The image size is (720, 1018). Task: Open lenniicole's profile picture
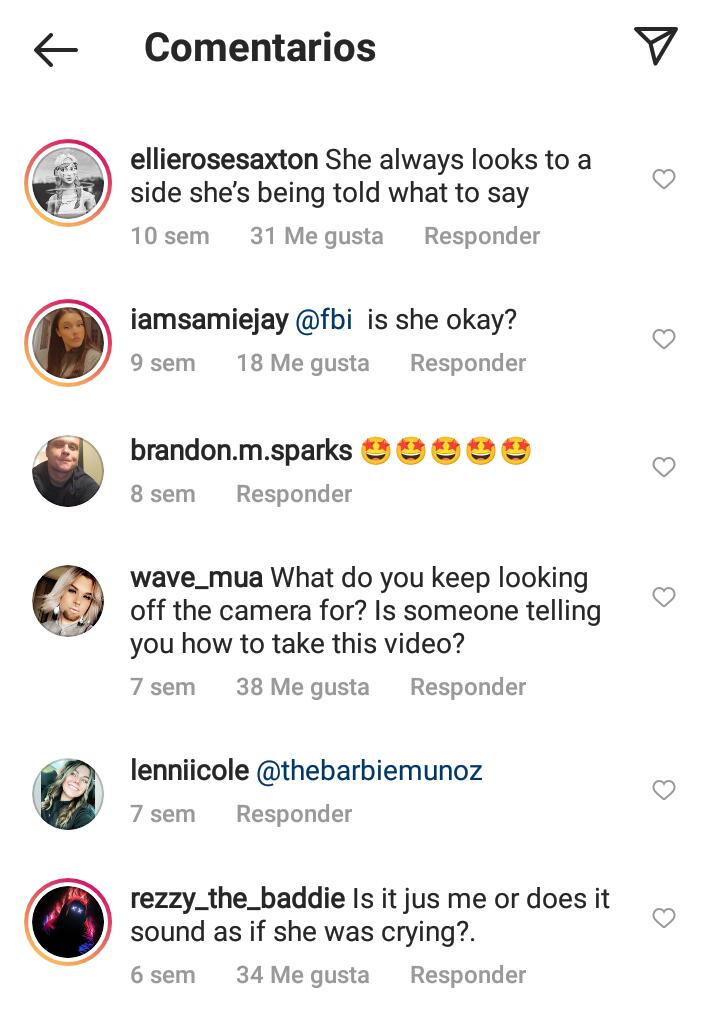coord(68,794)
